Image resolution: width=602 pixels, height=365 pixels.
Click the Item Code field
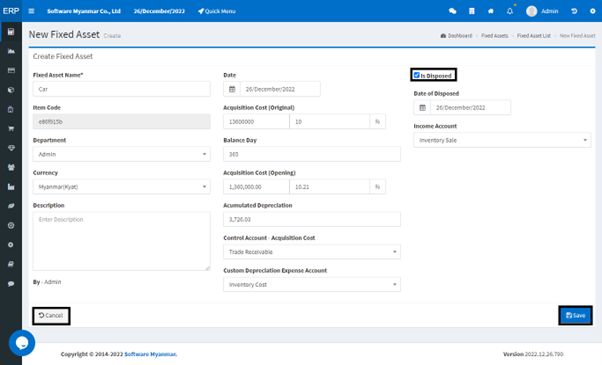click(121, 122)
